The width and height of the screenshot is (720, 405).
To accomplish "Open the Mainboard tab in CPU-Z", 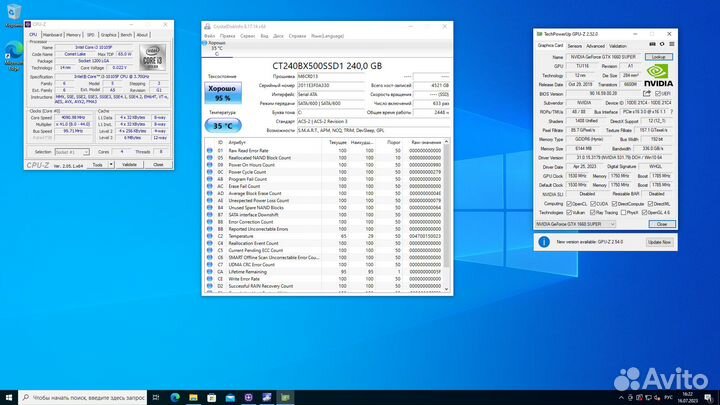I will click(52, 35).
